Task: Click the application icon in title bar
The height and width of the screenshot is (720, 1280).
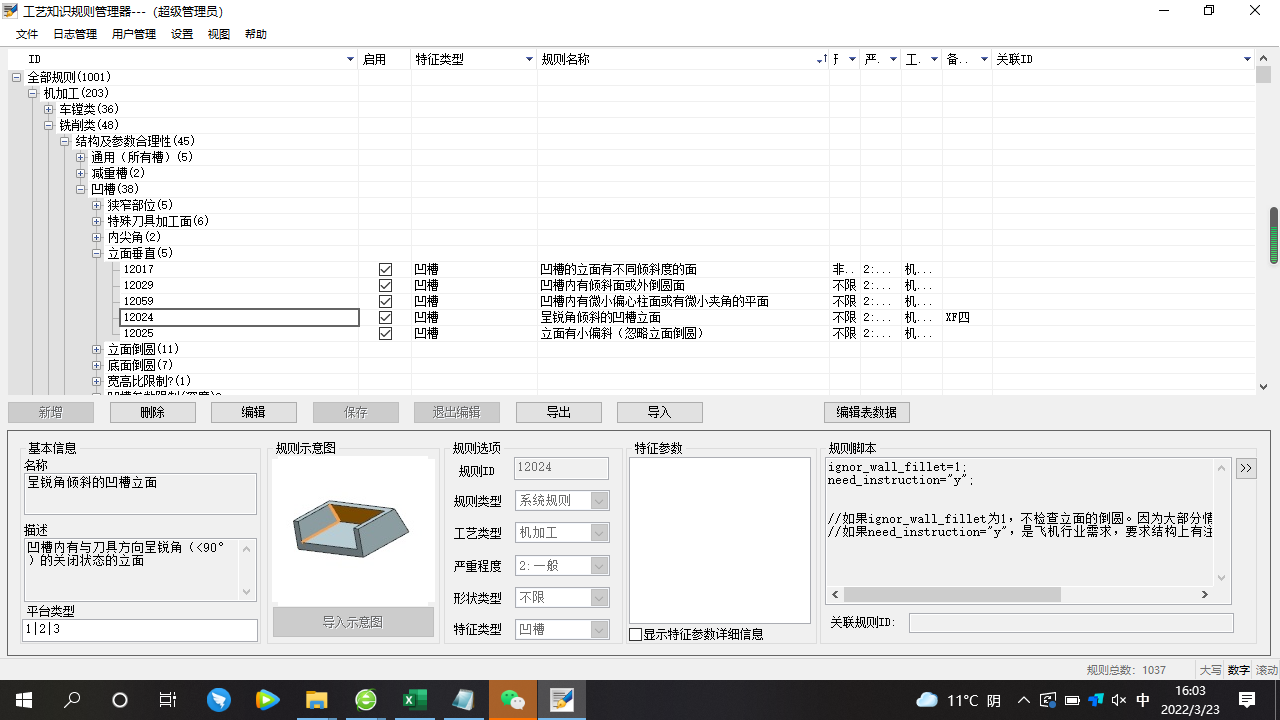Action: pos(12,11)
